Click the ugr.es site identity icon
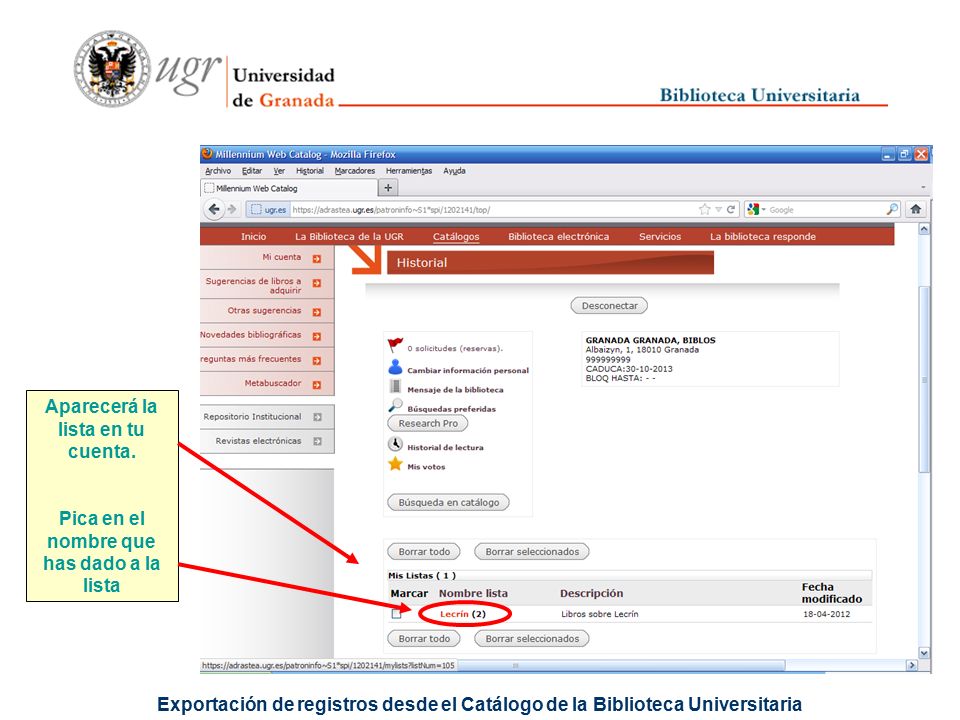 click(268, 209)
